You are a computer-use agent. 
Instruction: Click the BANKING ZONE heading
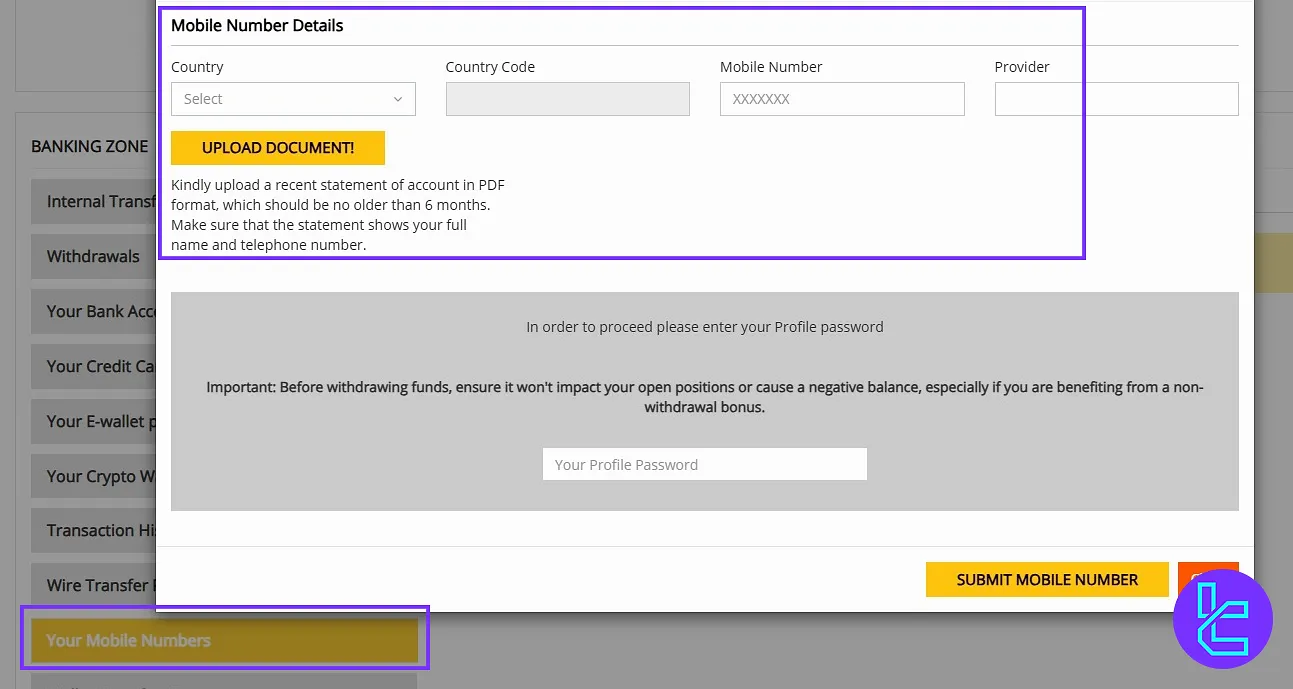coord(90,146)
